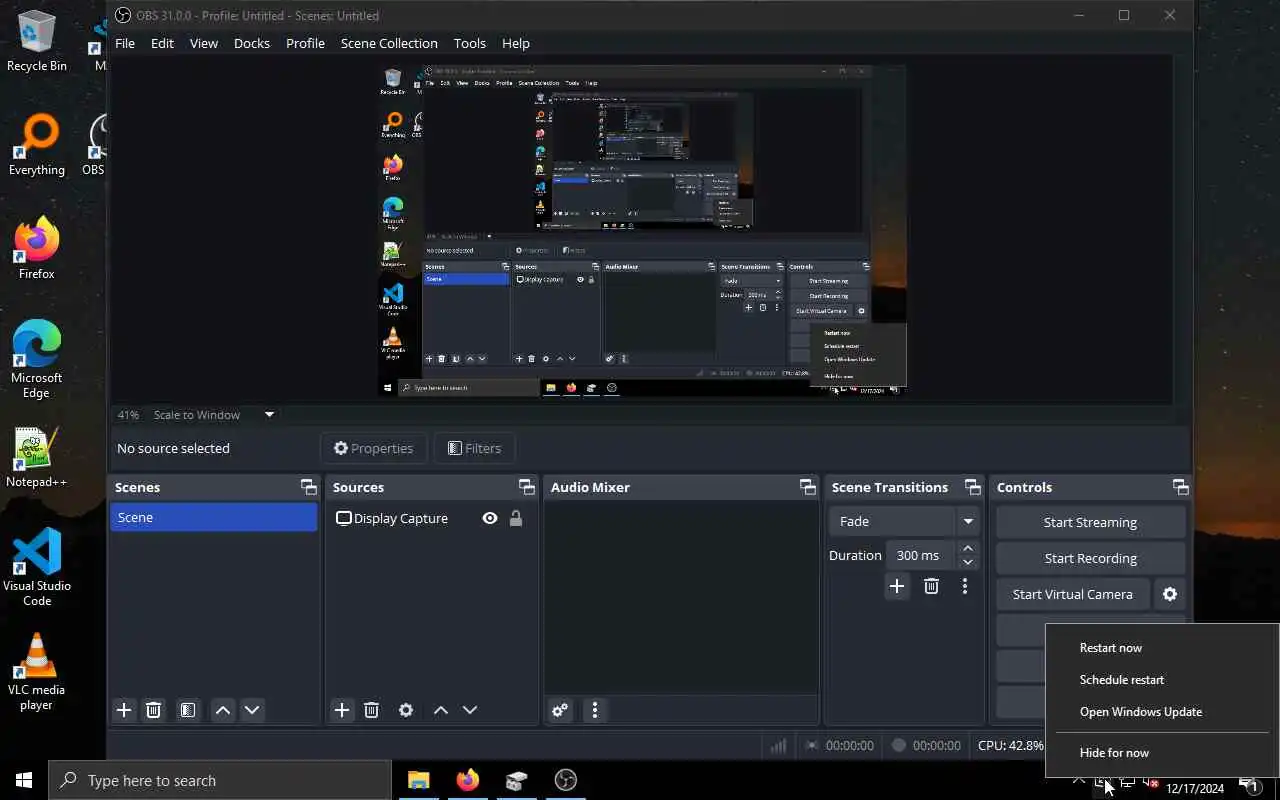
Task: Click Start Streaming button
Action: 1090,522
